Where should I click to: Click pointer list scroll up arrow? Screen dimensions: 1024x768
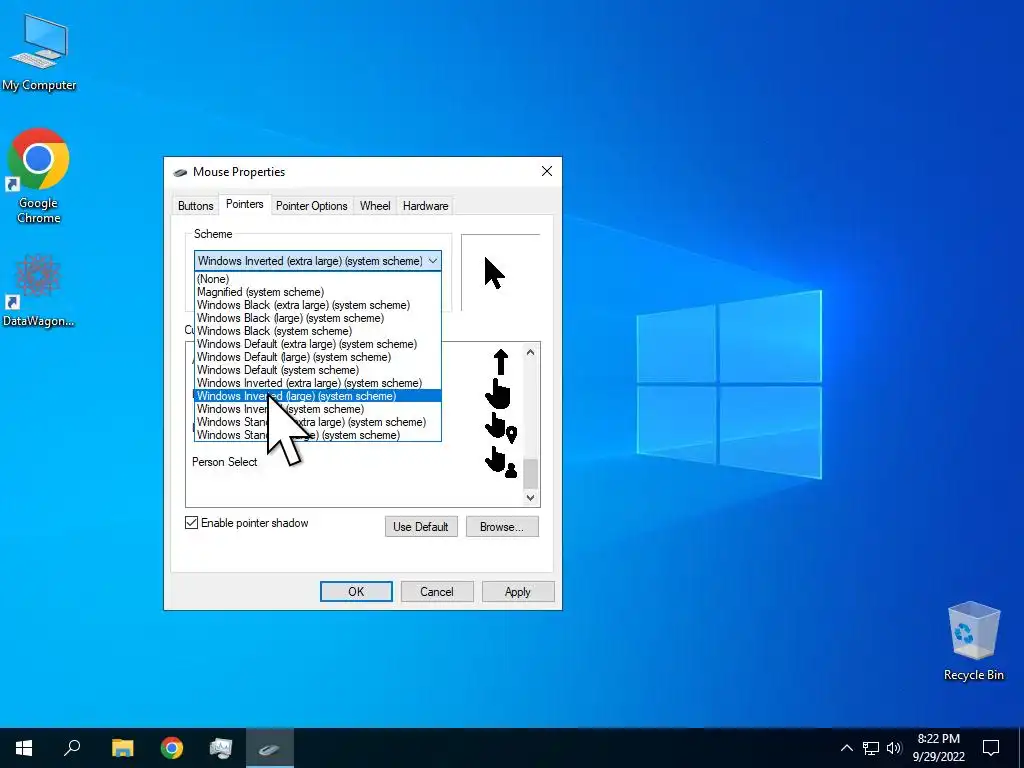point(530,353)
